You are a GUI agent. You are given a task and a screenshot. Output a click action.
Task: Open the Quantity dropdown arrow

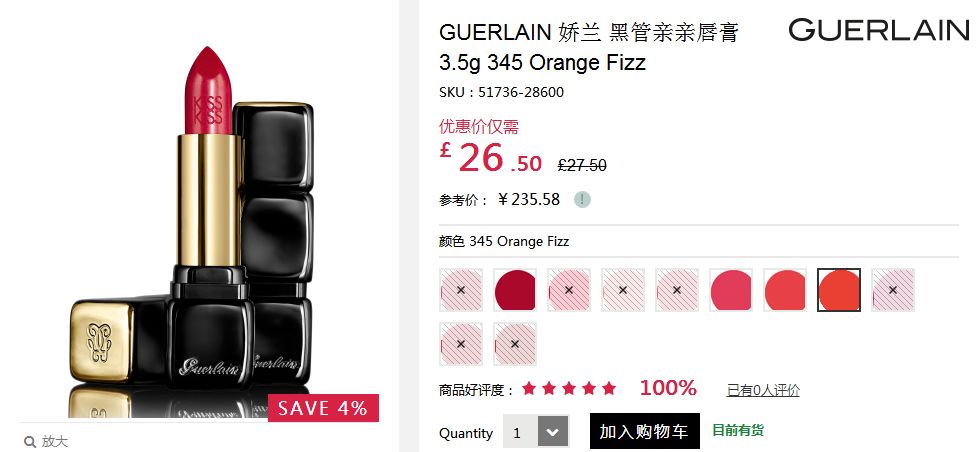[553, 432]
